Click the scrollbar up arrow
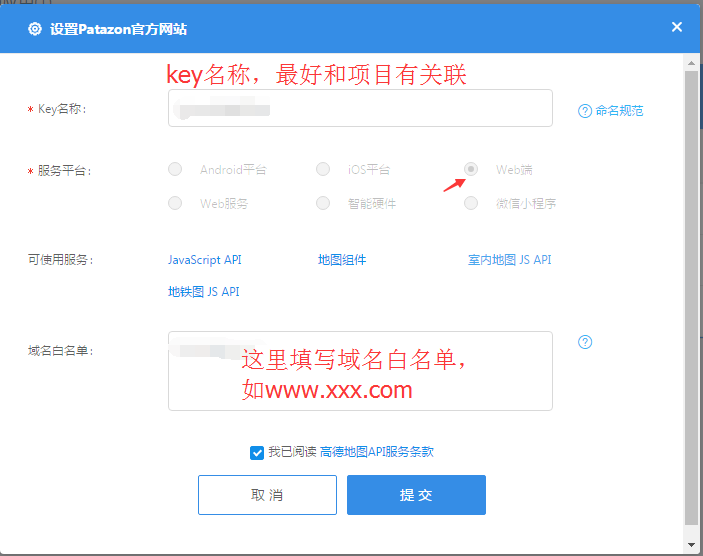Screen dimensions: 703x556 click(x=691, y=63)
